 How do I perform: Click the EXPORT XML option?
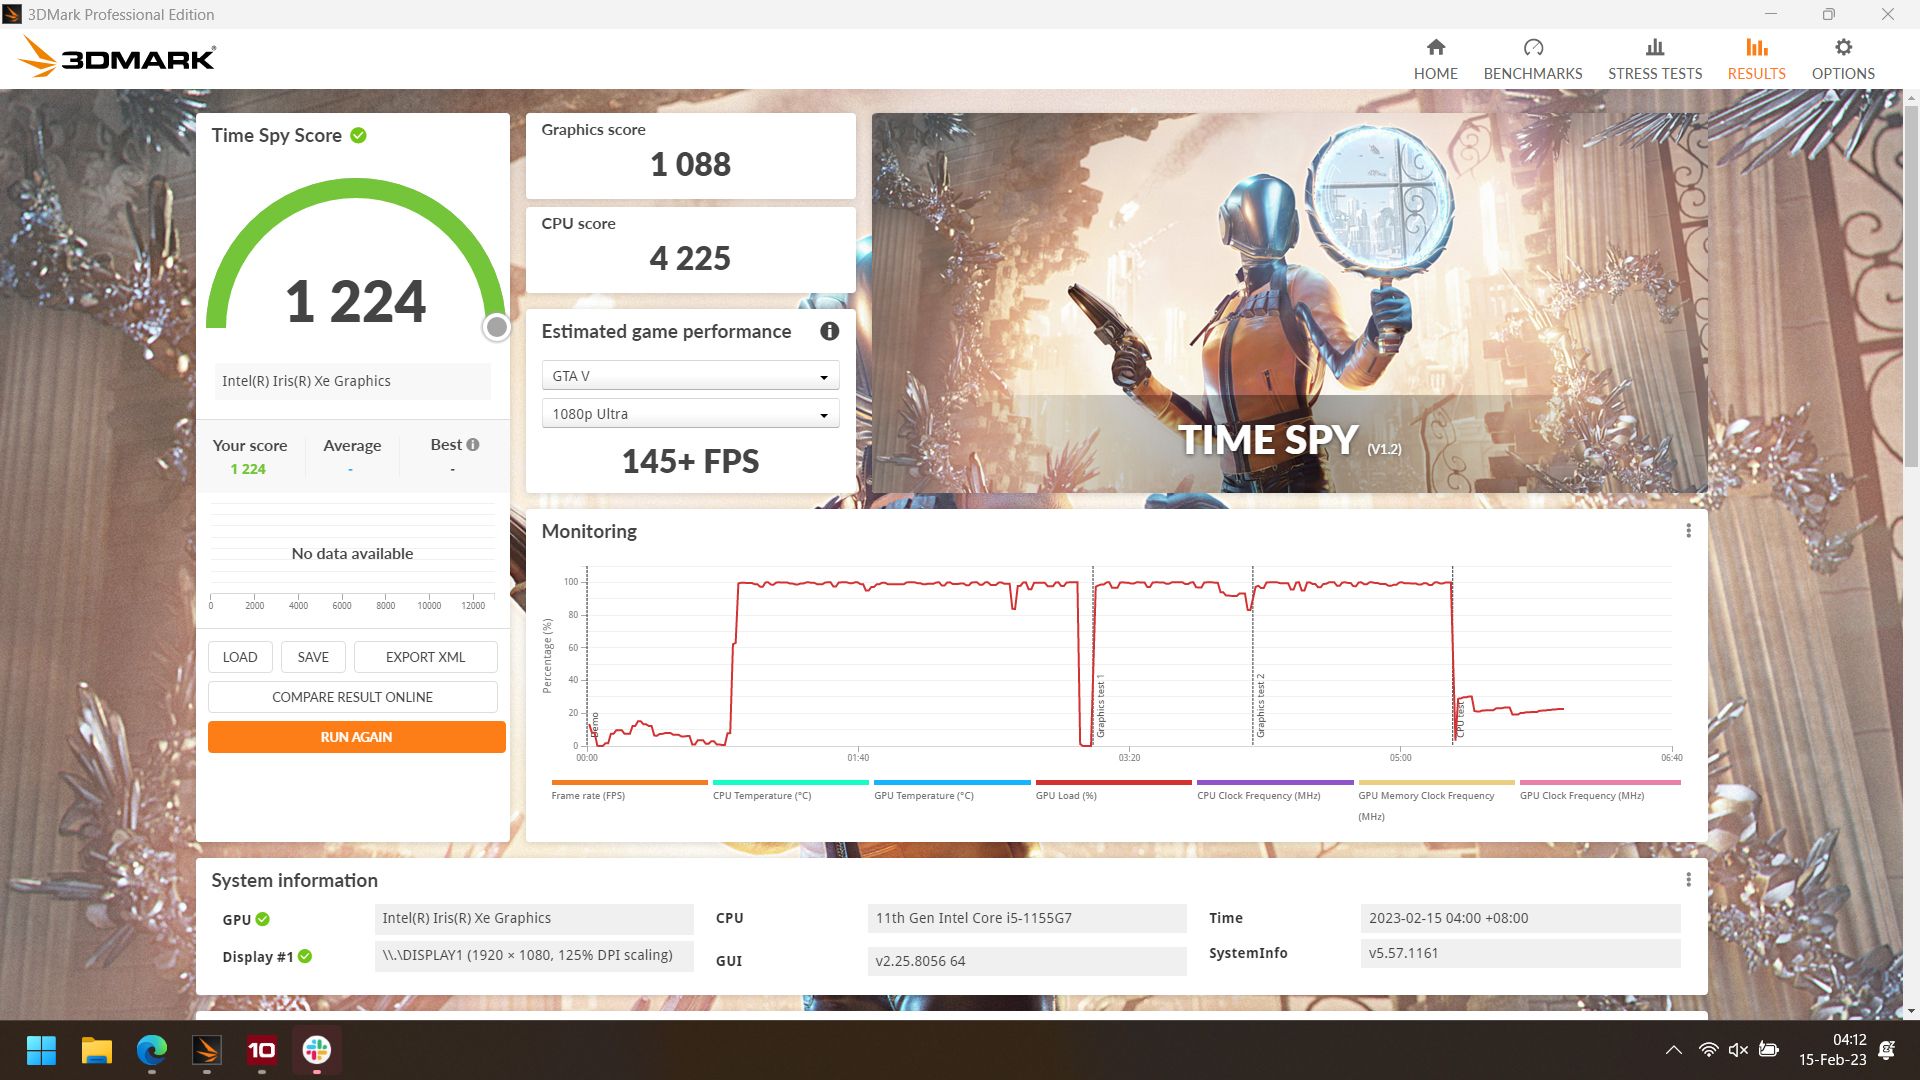click(425, 657)
